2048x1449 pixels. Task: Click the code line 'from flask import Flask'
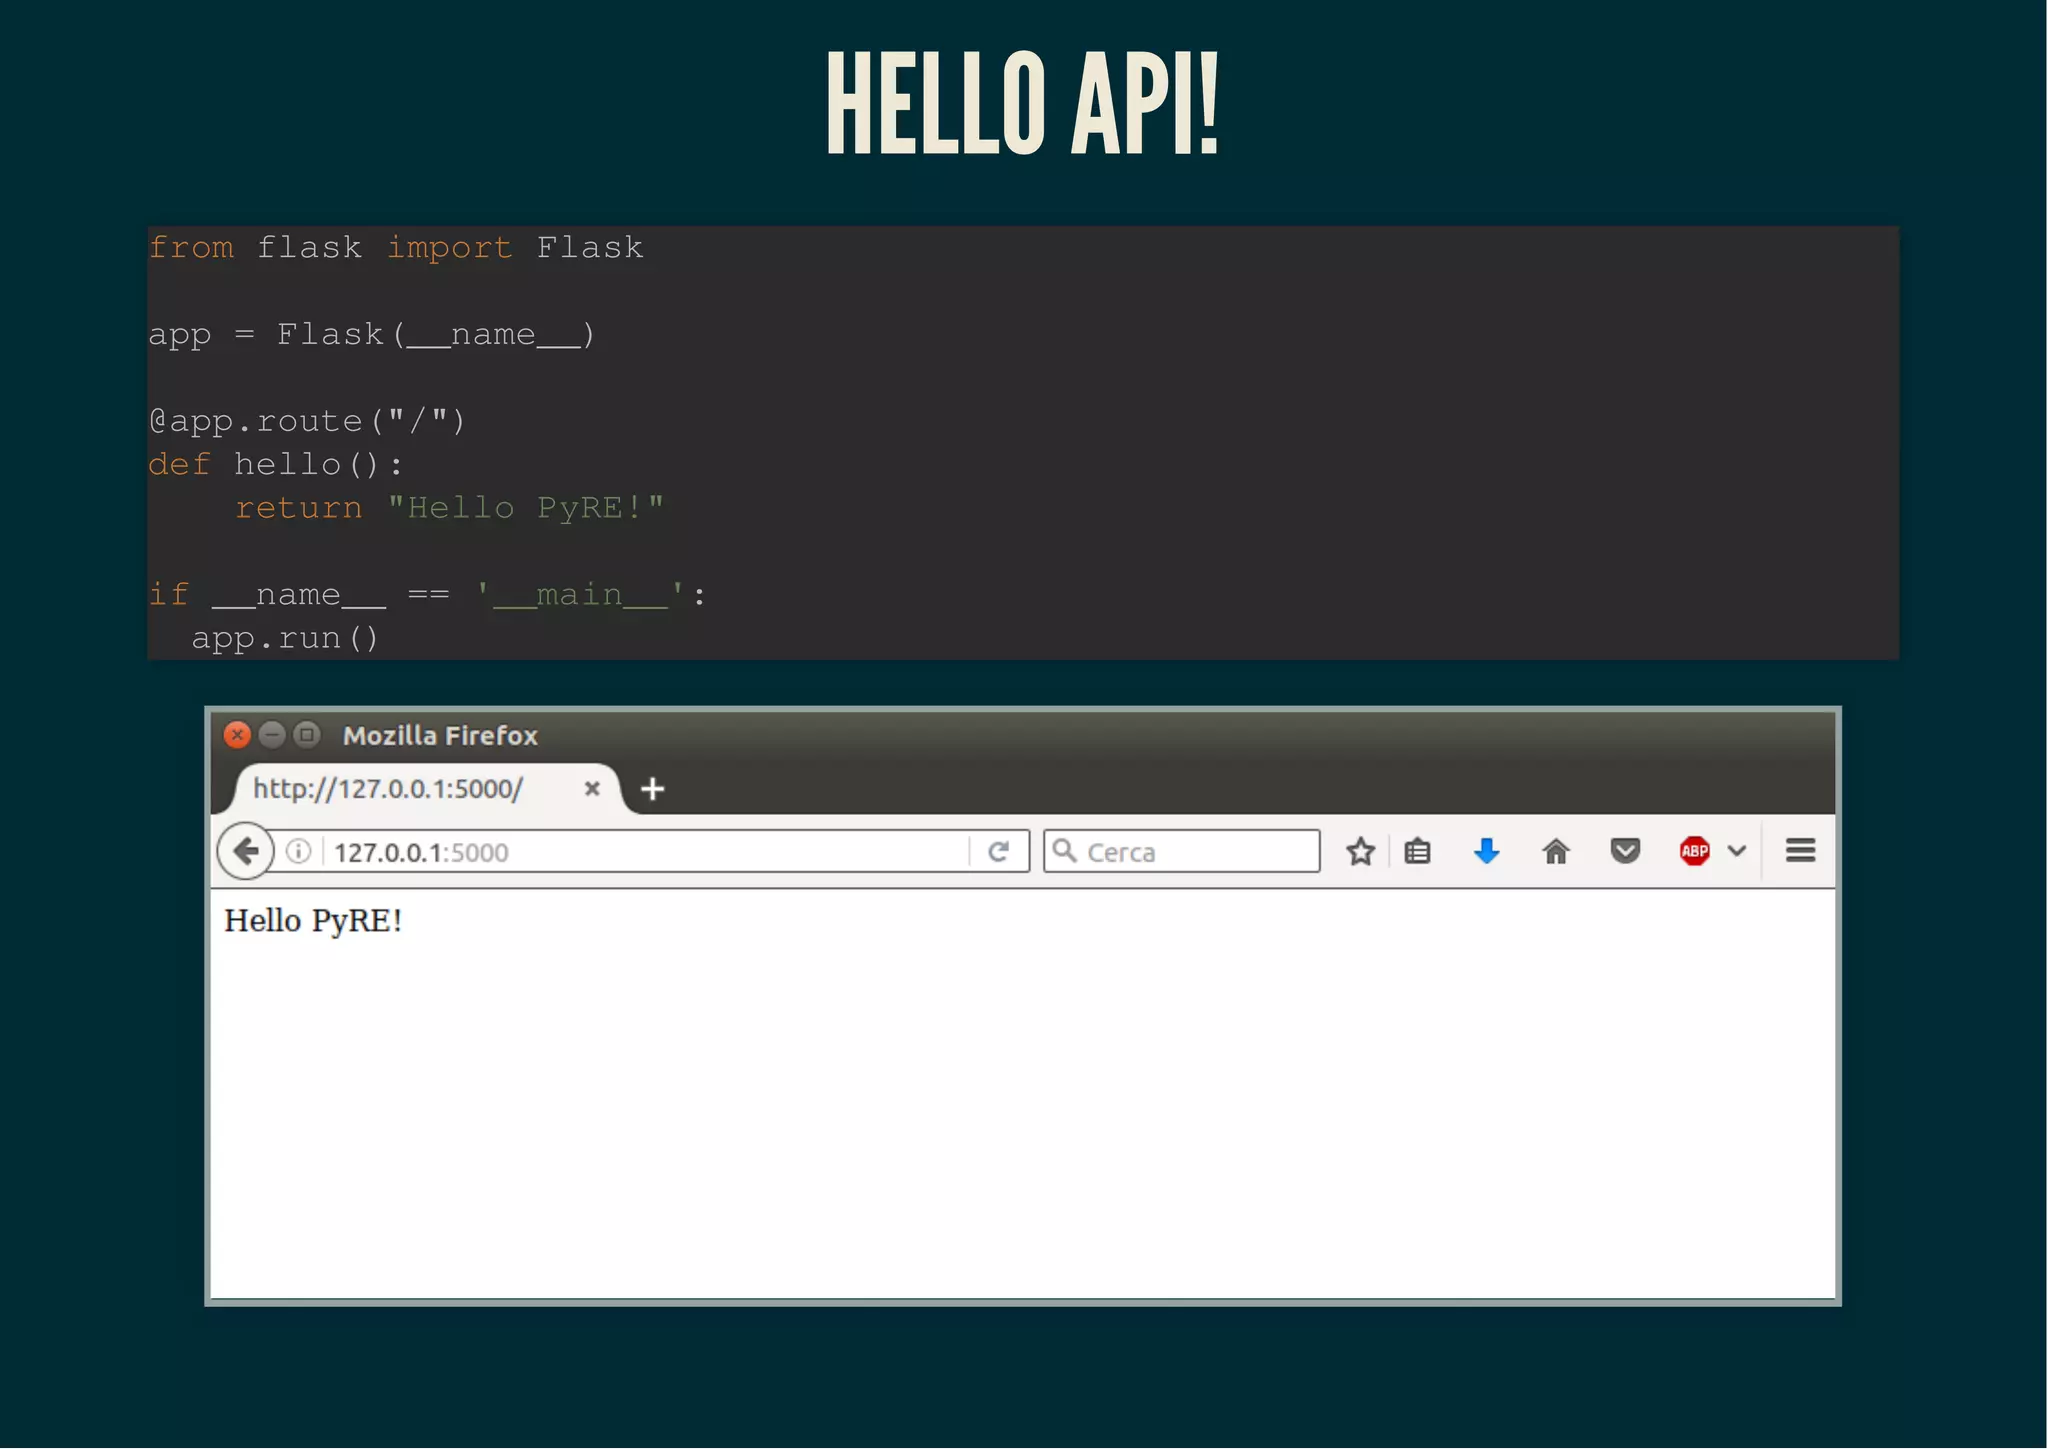tap(396, 247)
